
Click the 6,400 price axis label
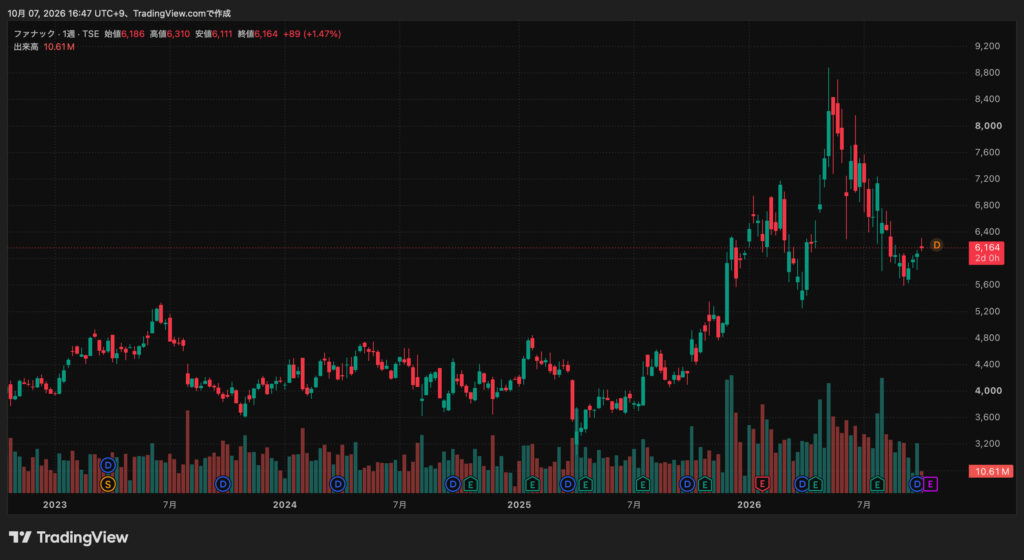987,232
